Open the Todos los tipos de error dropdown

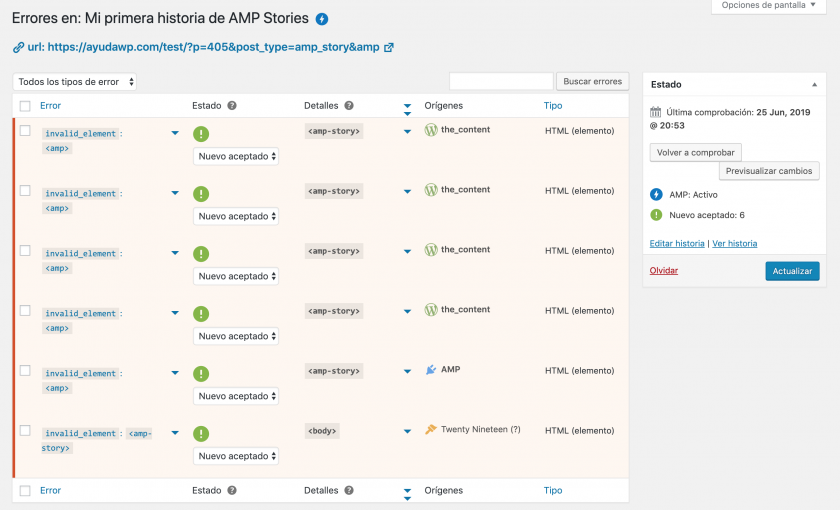[x=76, y=82]
